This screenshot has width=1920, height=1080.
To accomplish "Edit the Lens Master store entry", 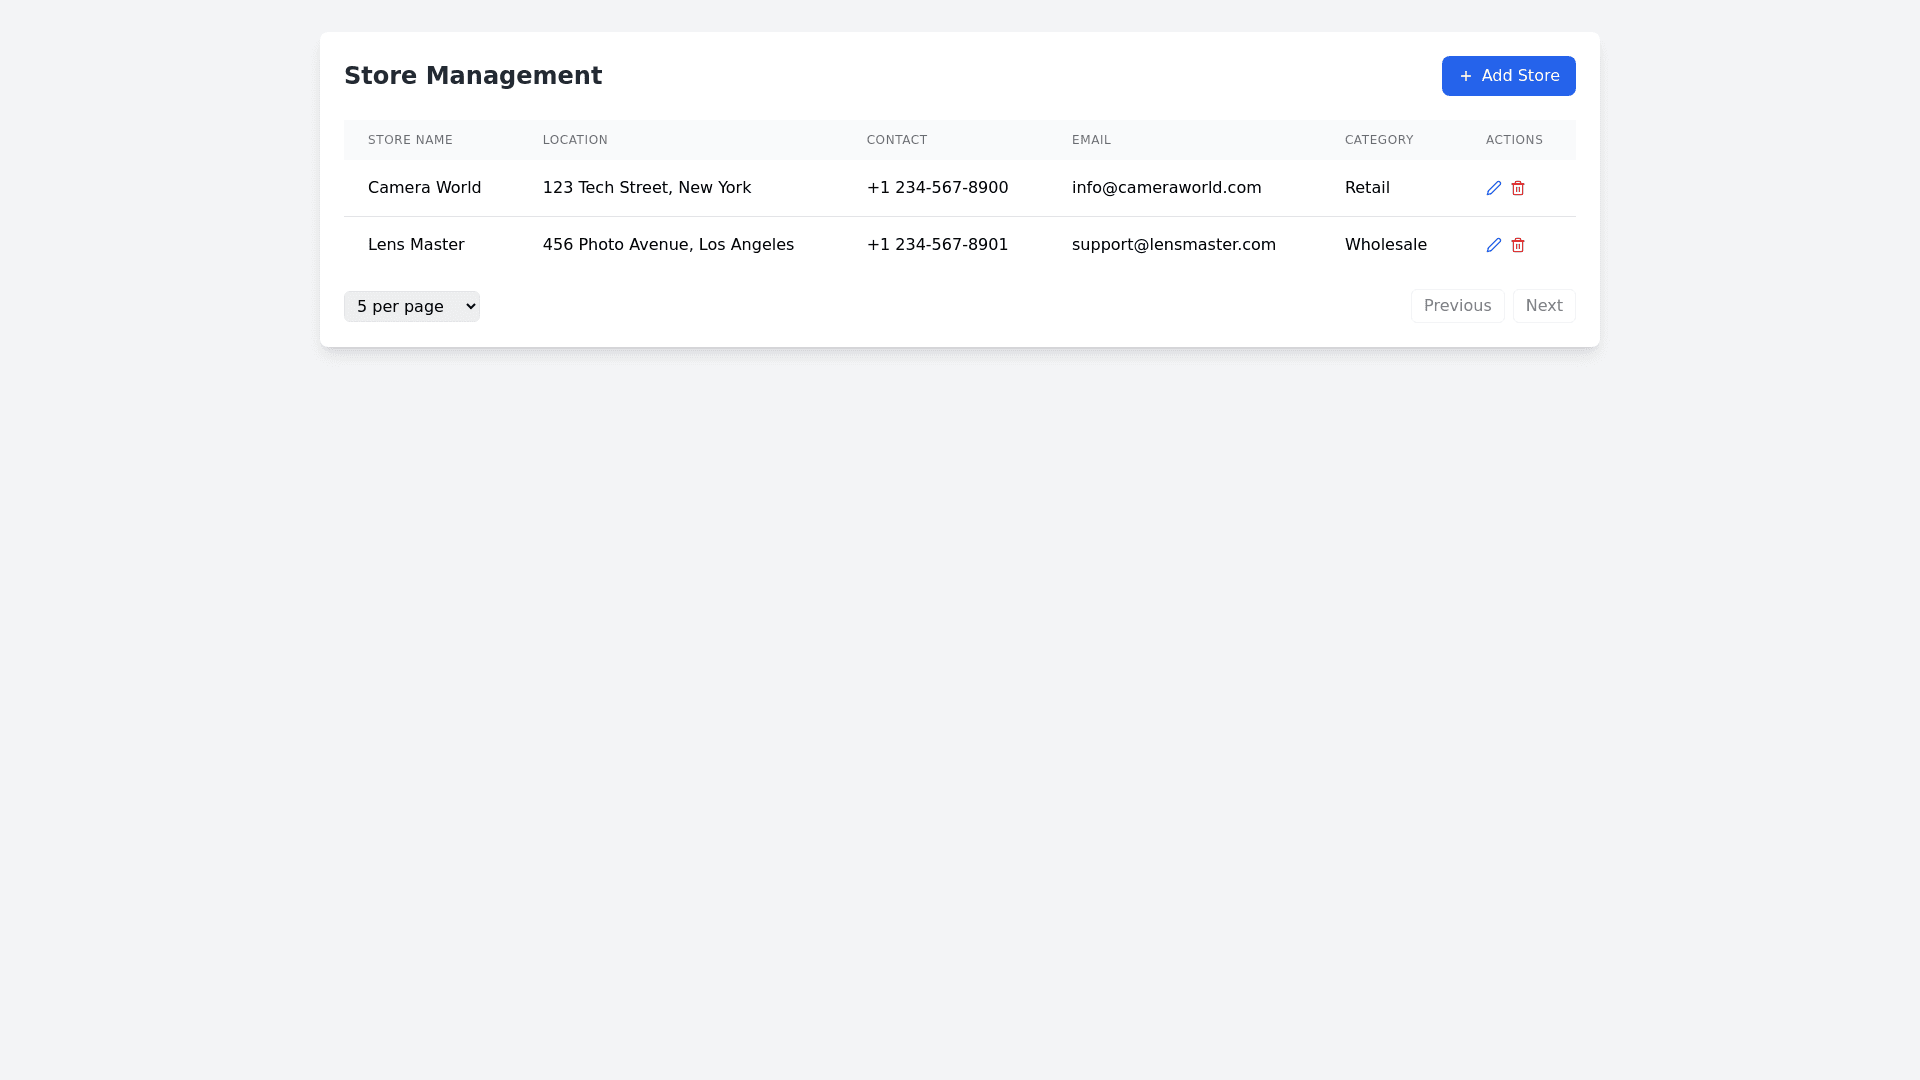I will [x=1493, y=245].
